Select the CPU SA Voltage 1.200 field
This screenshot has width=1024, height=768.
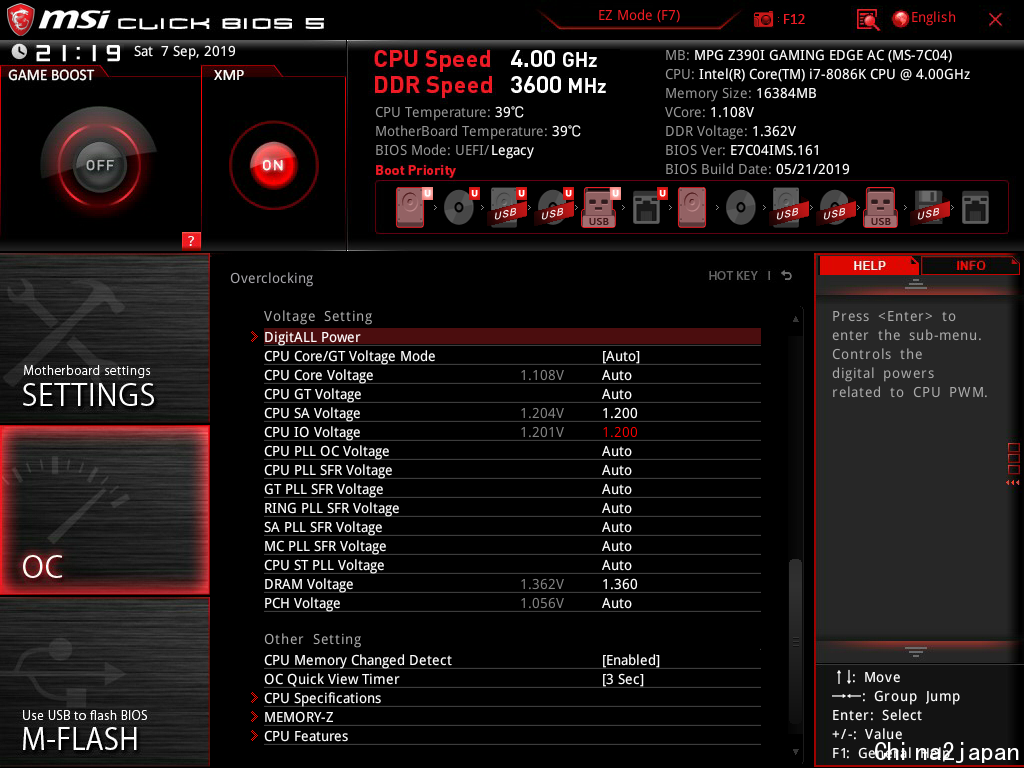tap(620, 413)
